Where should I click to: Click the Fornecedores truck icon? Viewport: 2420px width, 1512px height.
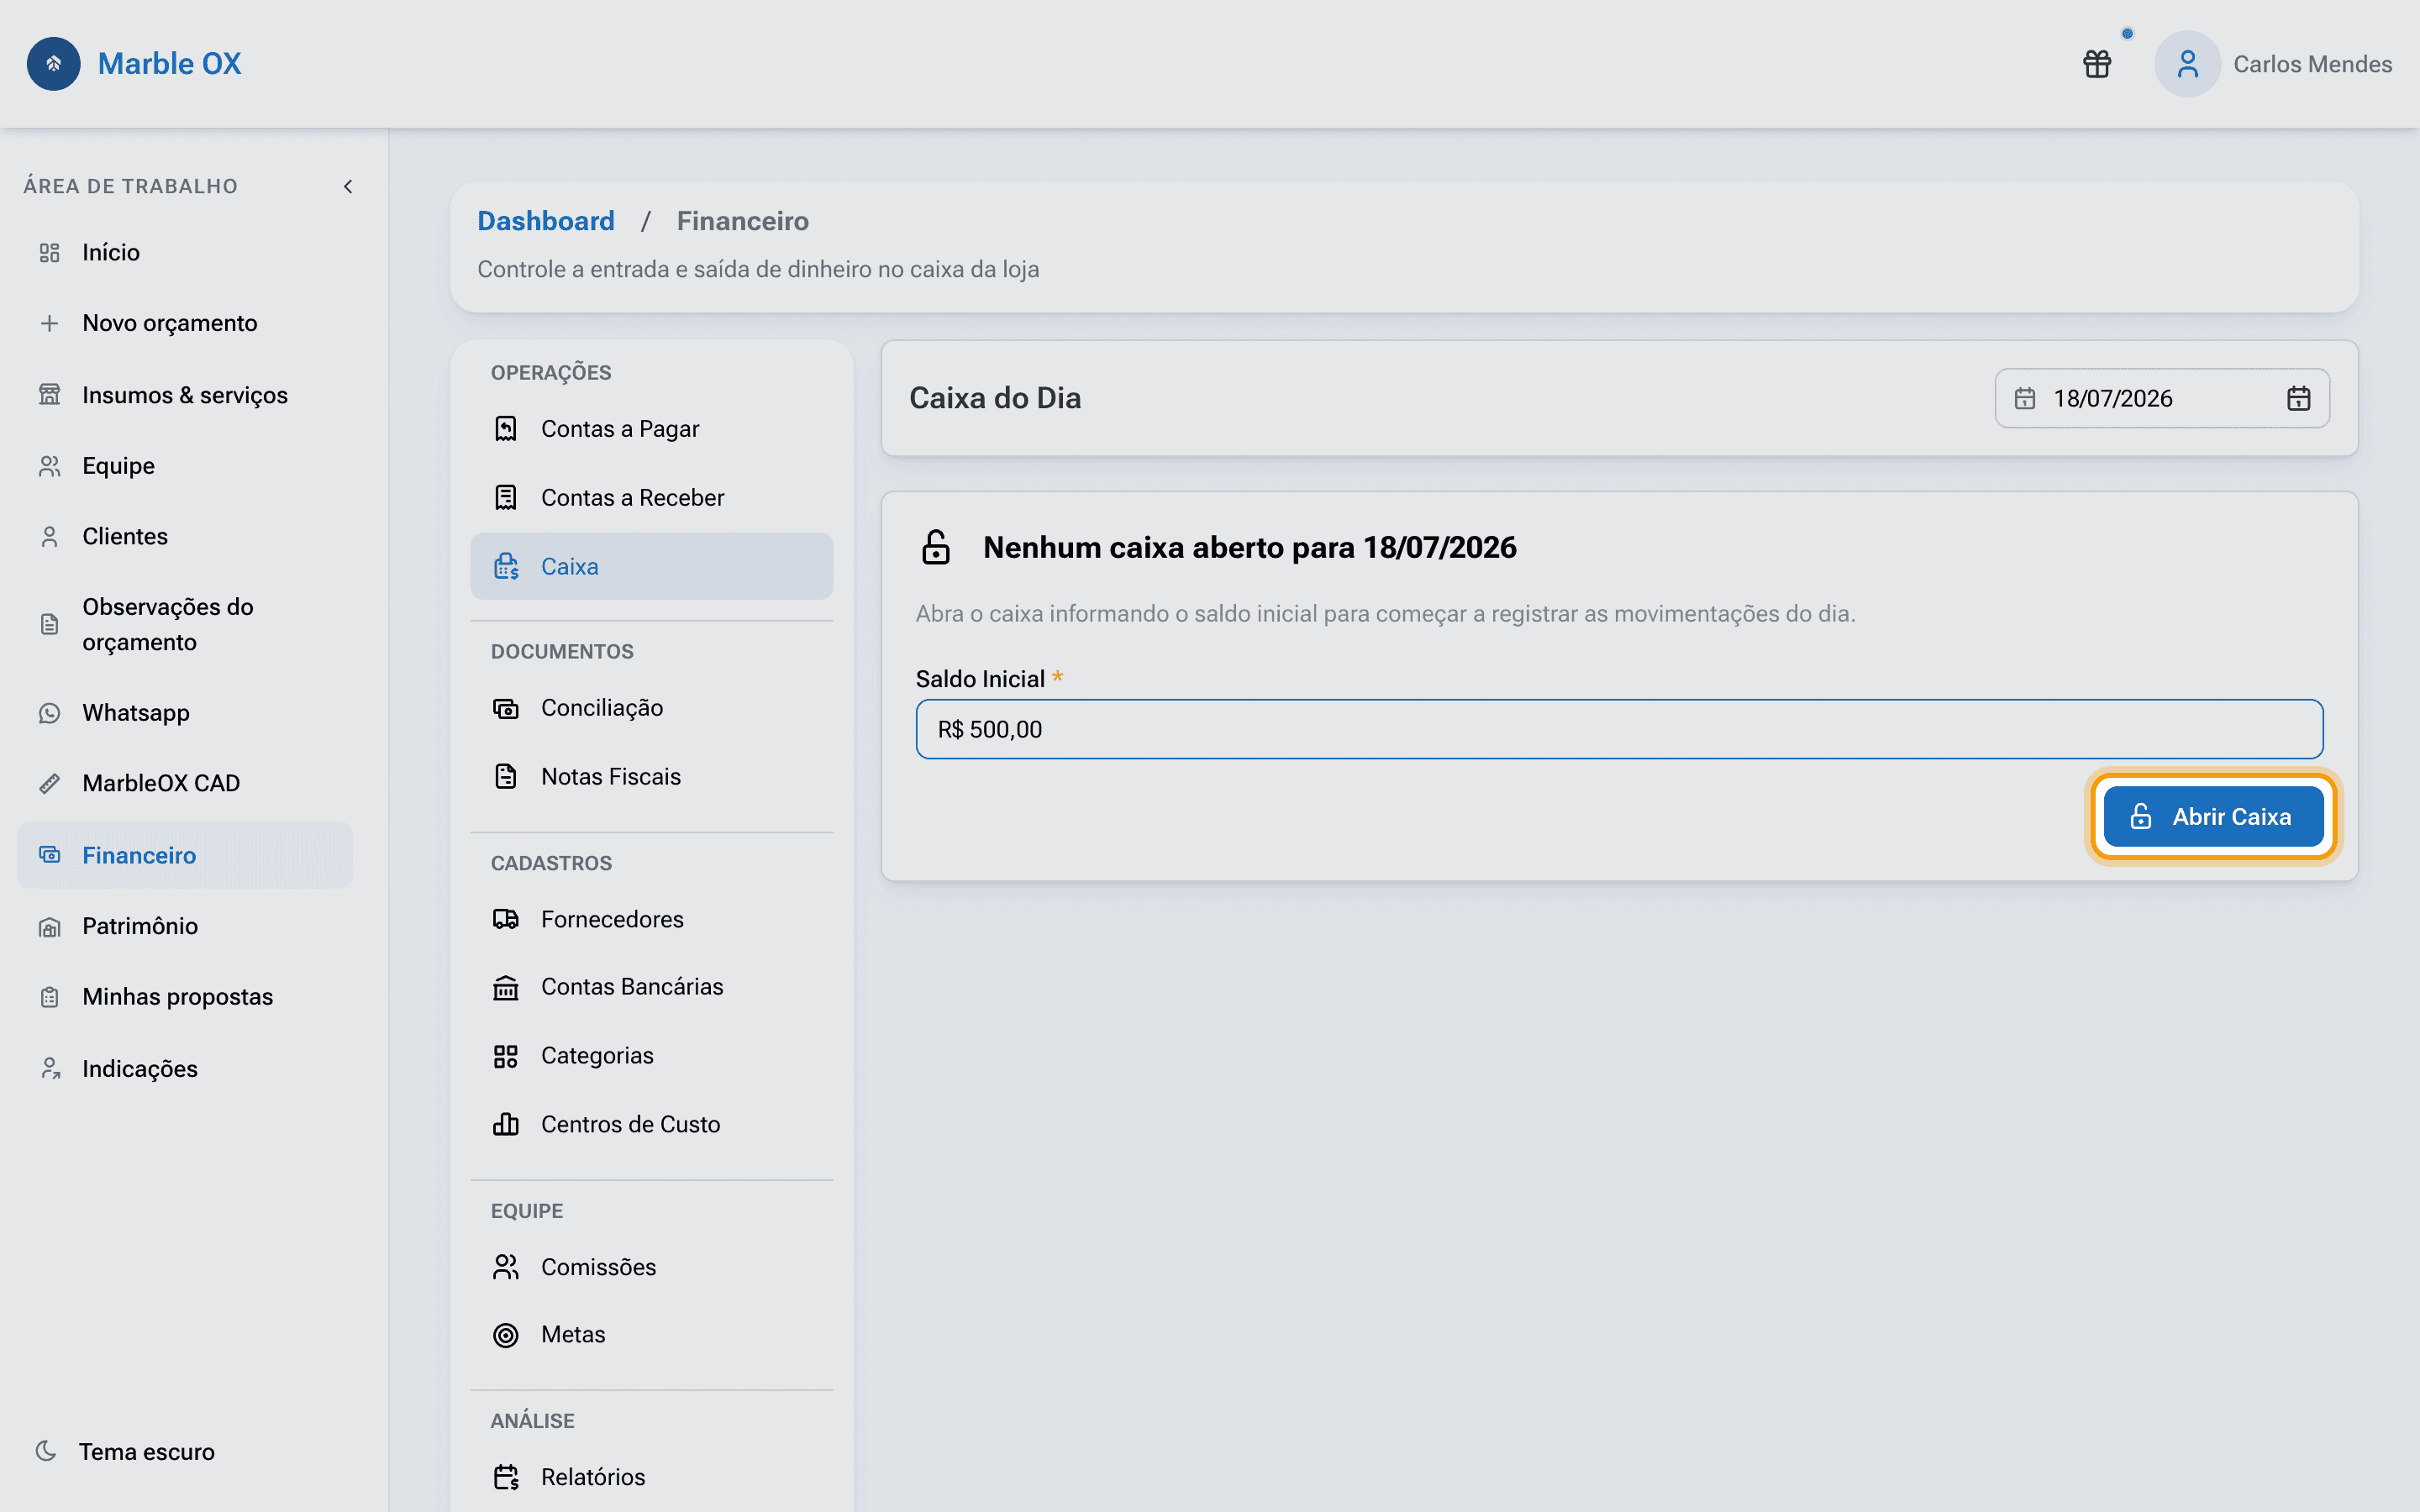tap(506, 919)
